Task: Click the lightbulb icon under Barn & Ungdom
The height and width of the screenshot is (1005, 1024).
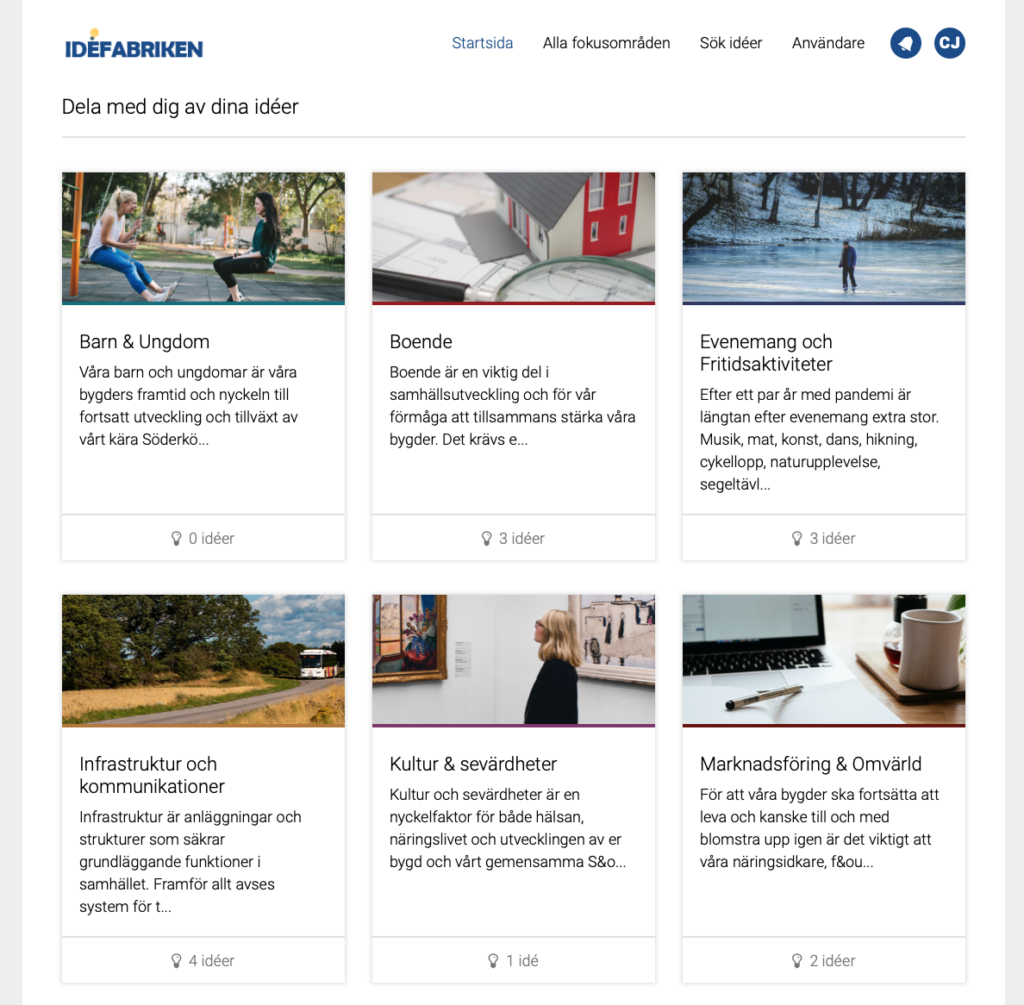Action: pos(176,538)
